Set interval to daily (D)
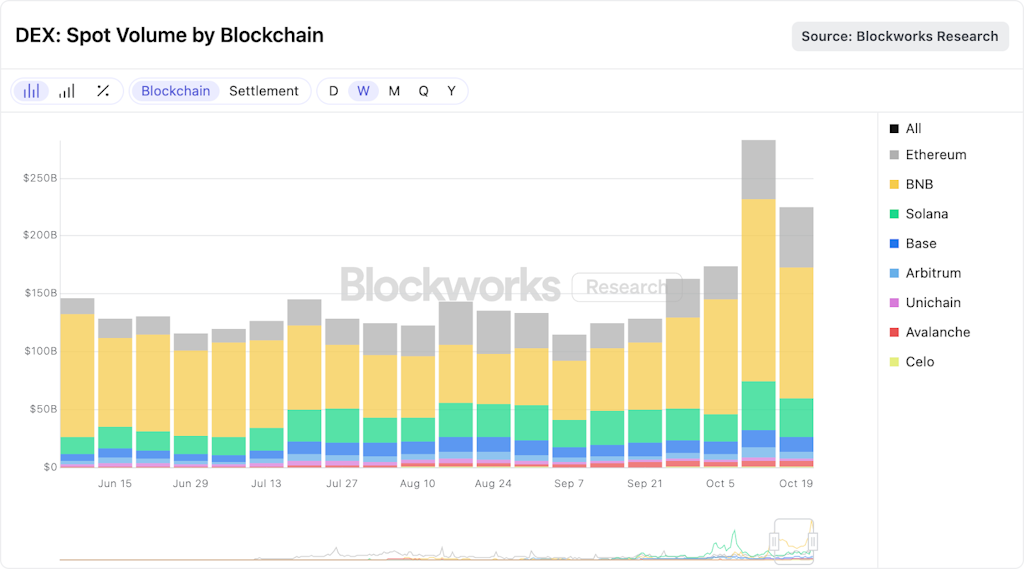 click(x=333, y=91)
